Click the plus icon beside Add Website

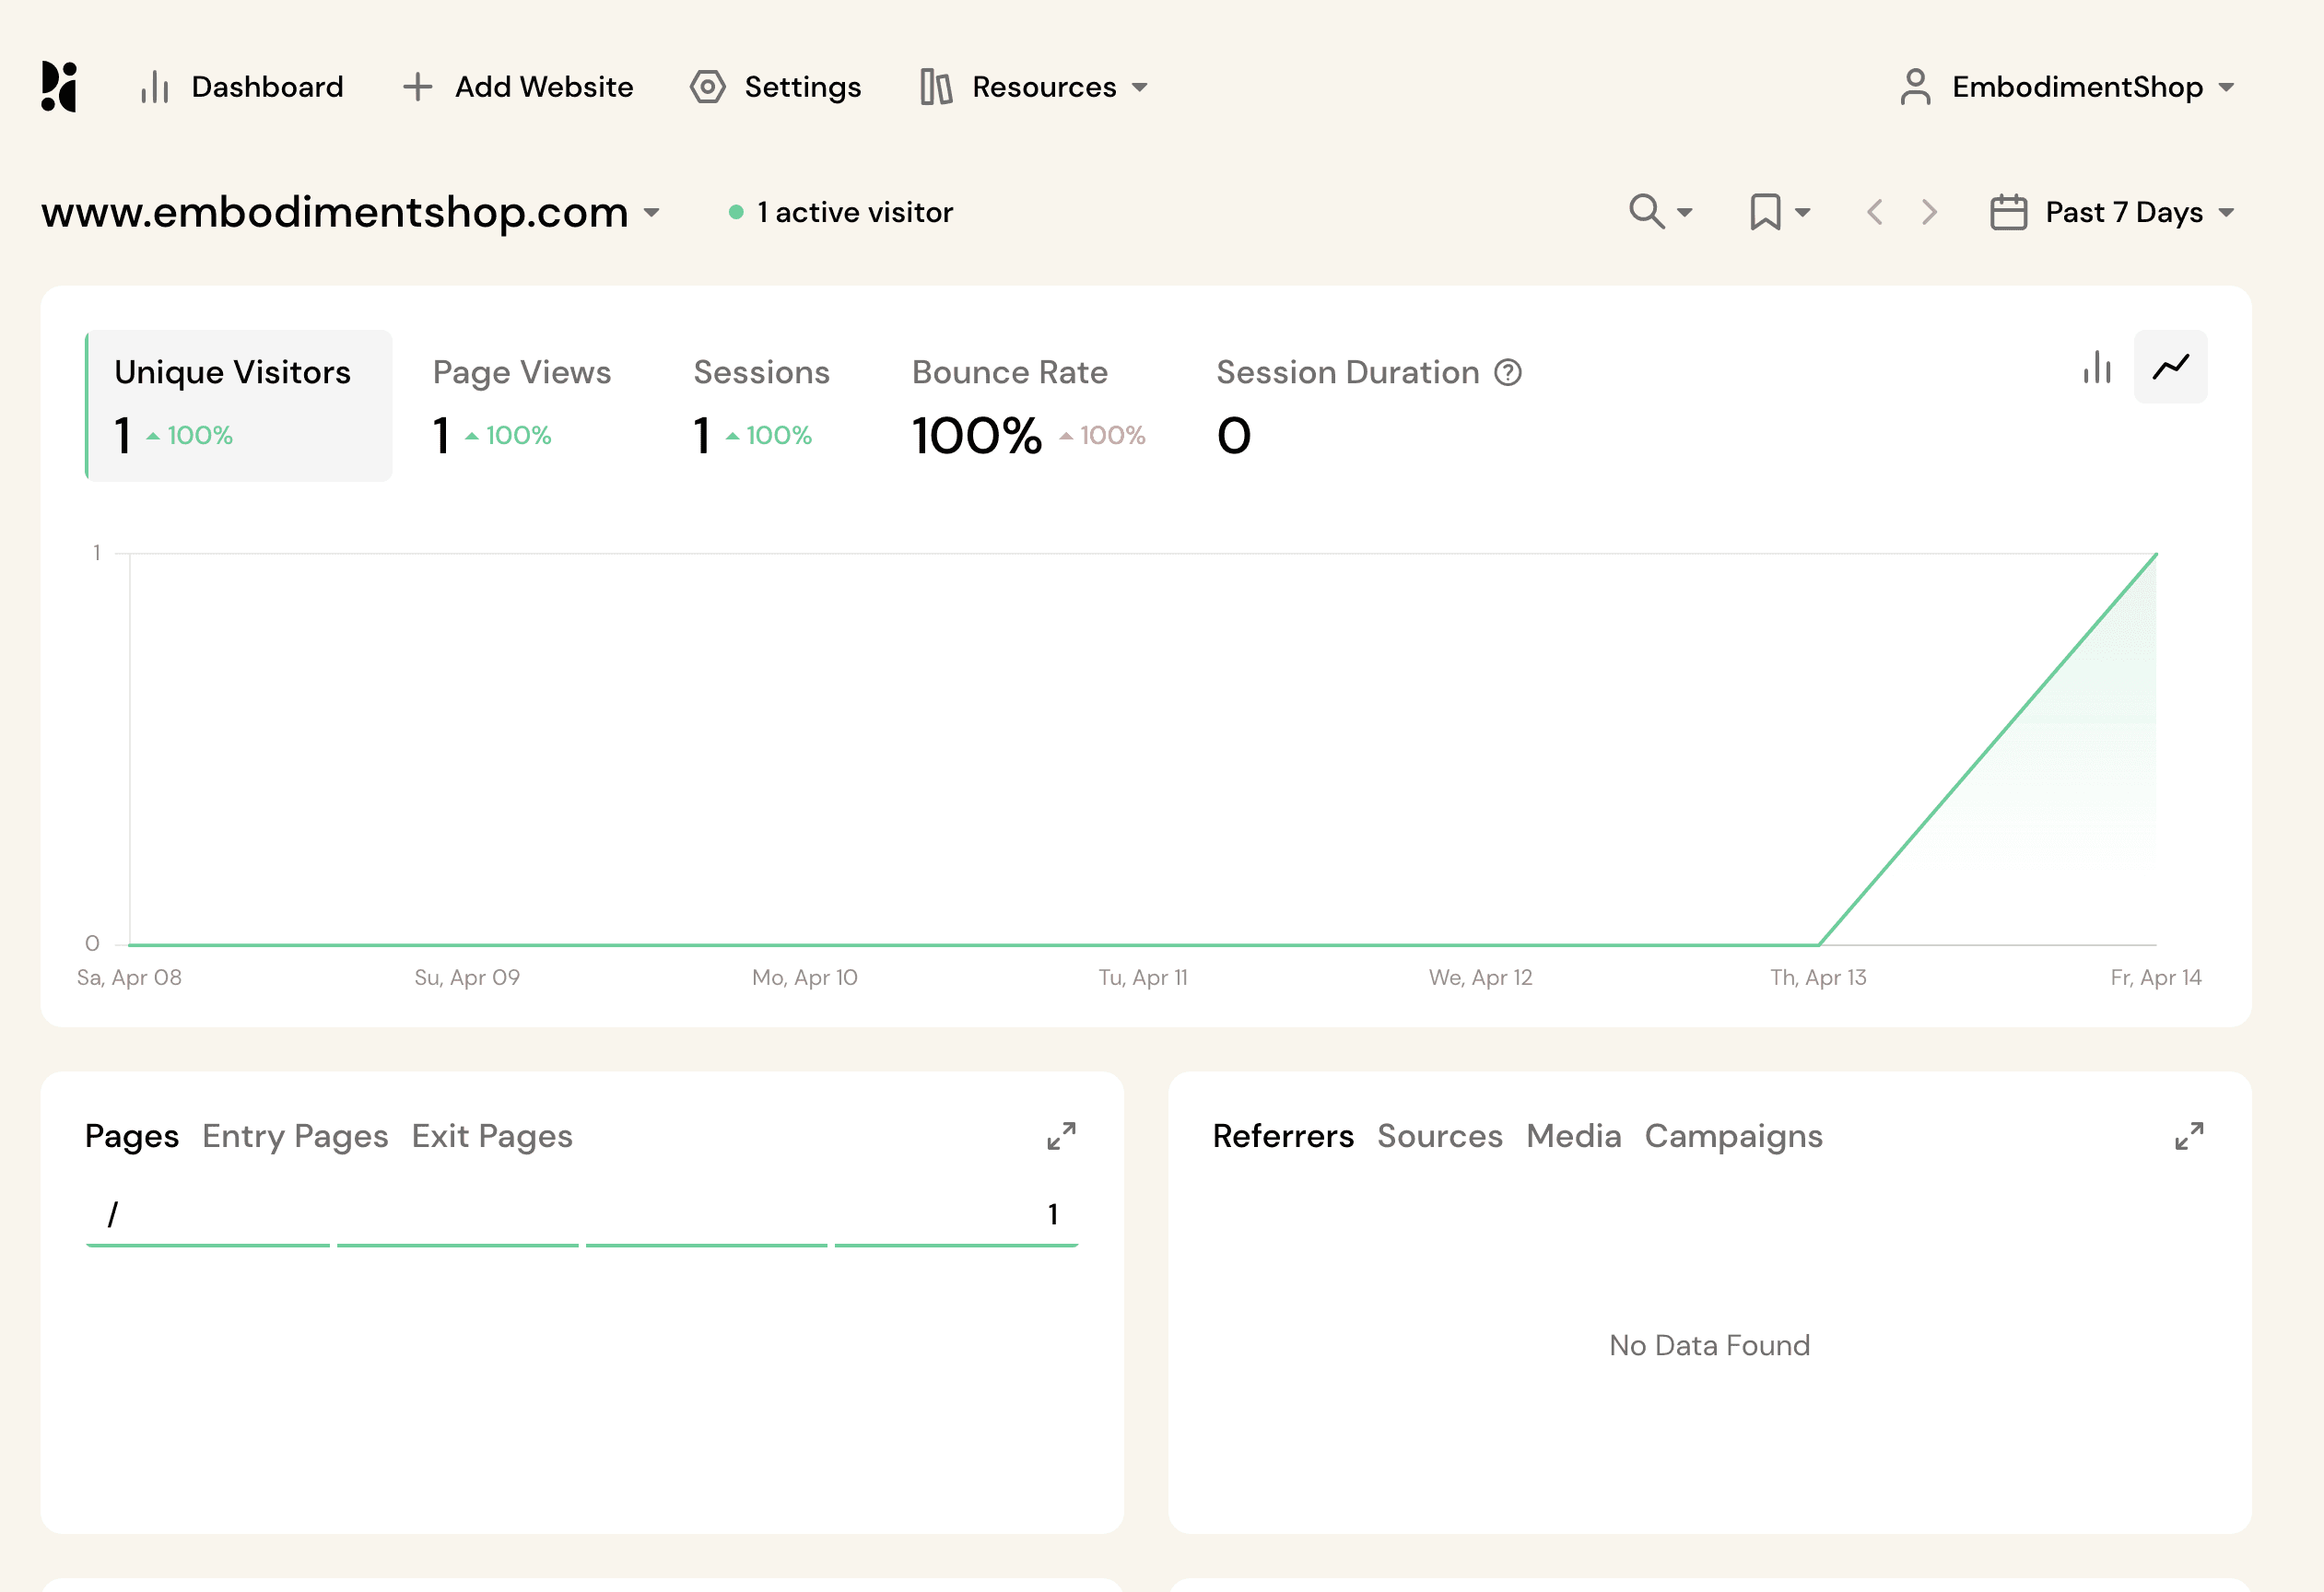tap(417, 87)
